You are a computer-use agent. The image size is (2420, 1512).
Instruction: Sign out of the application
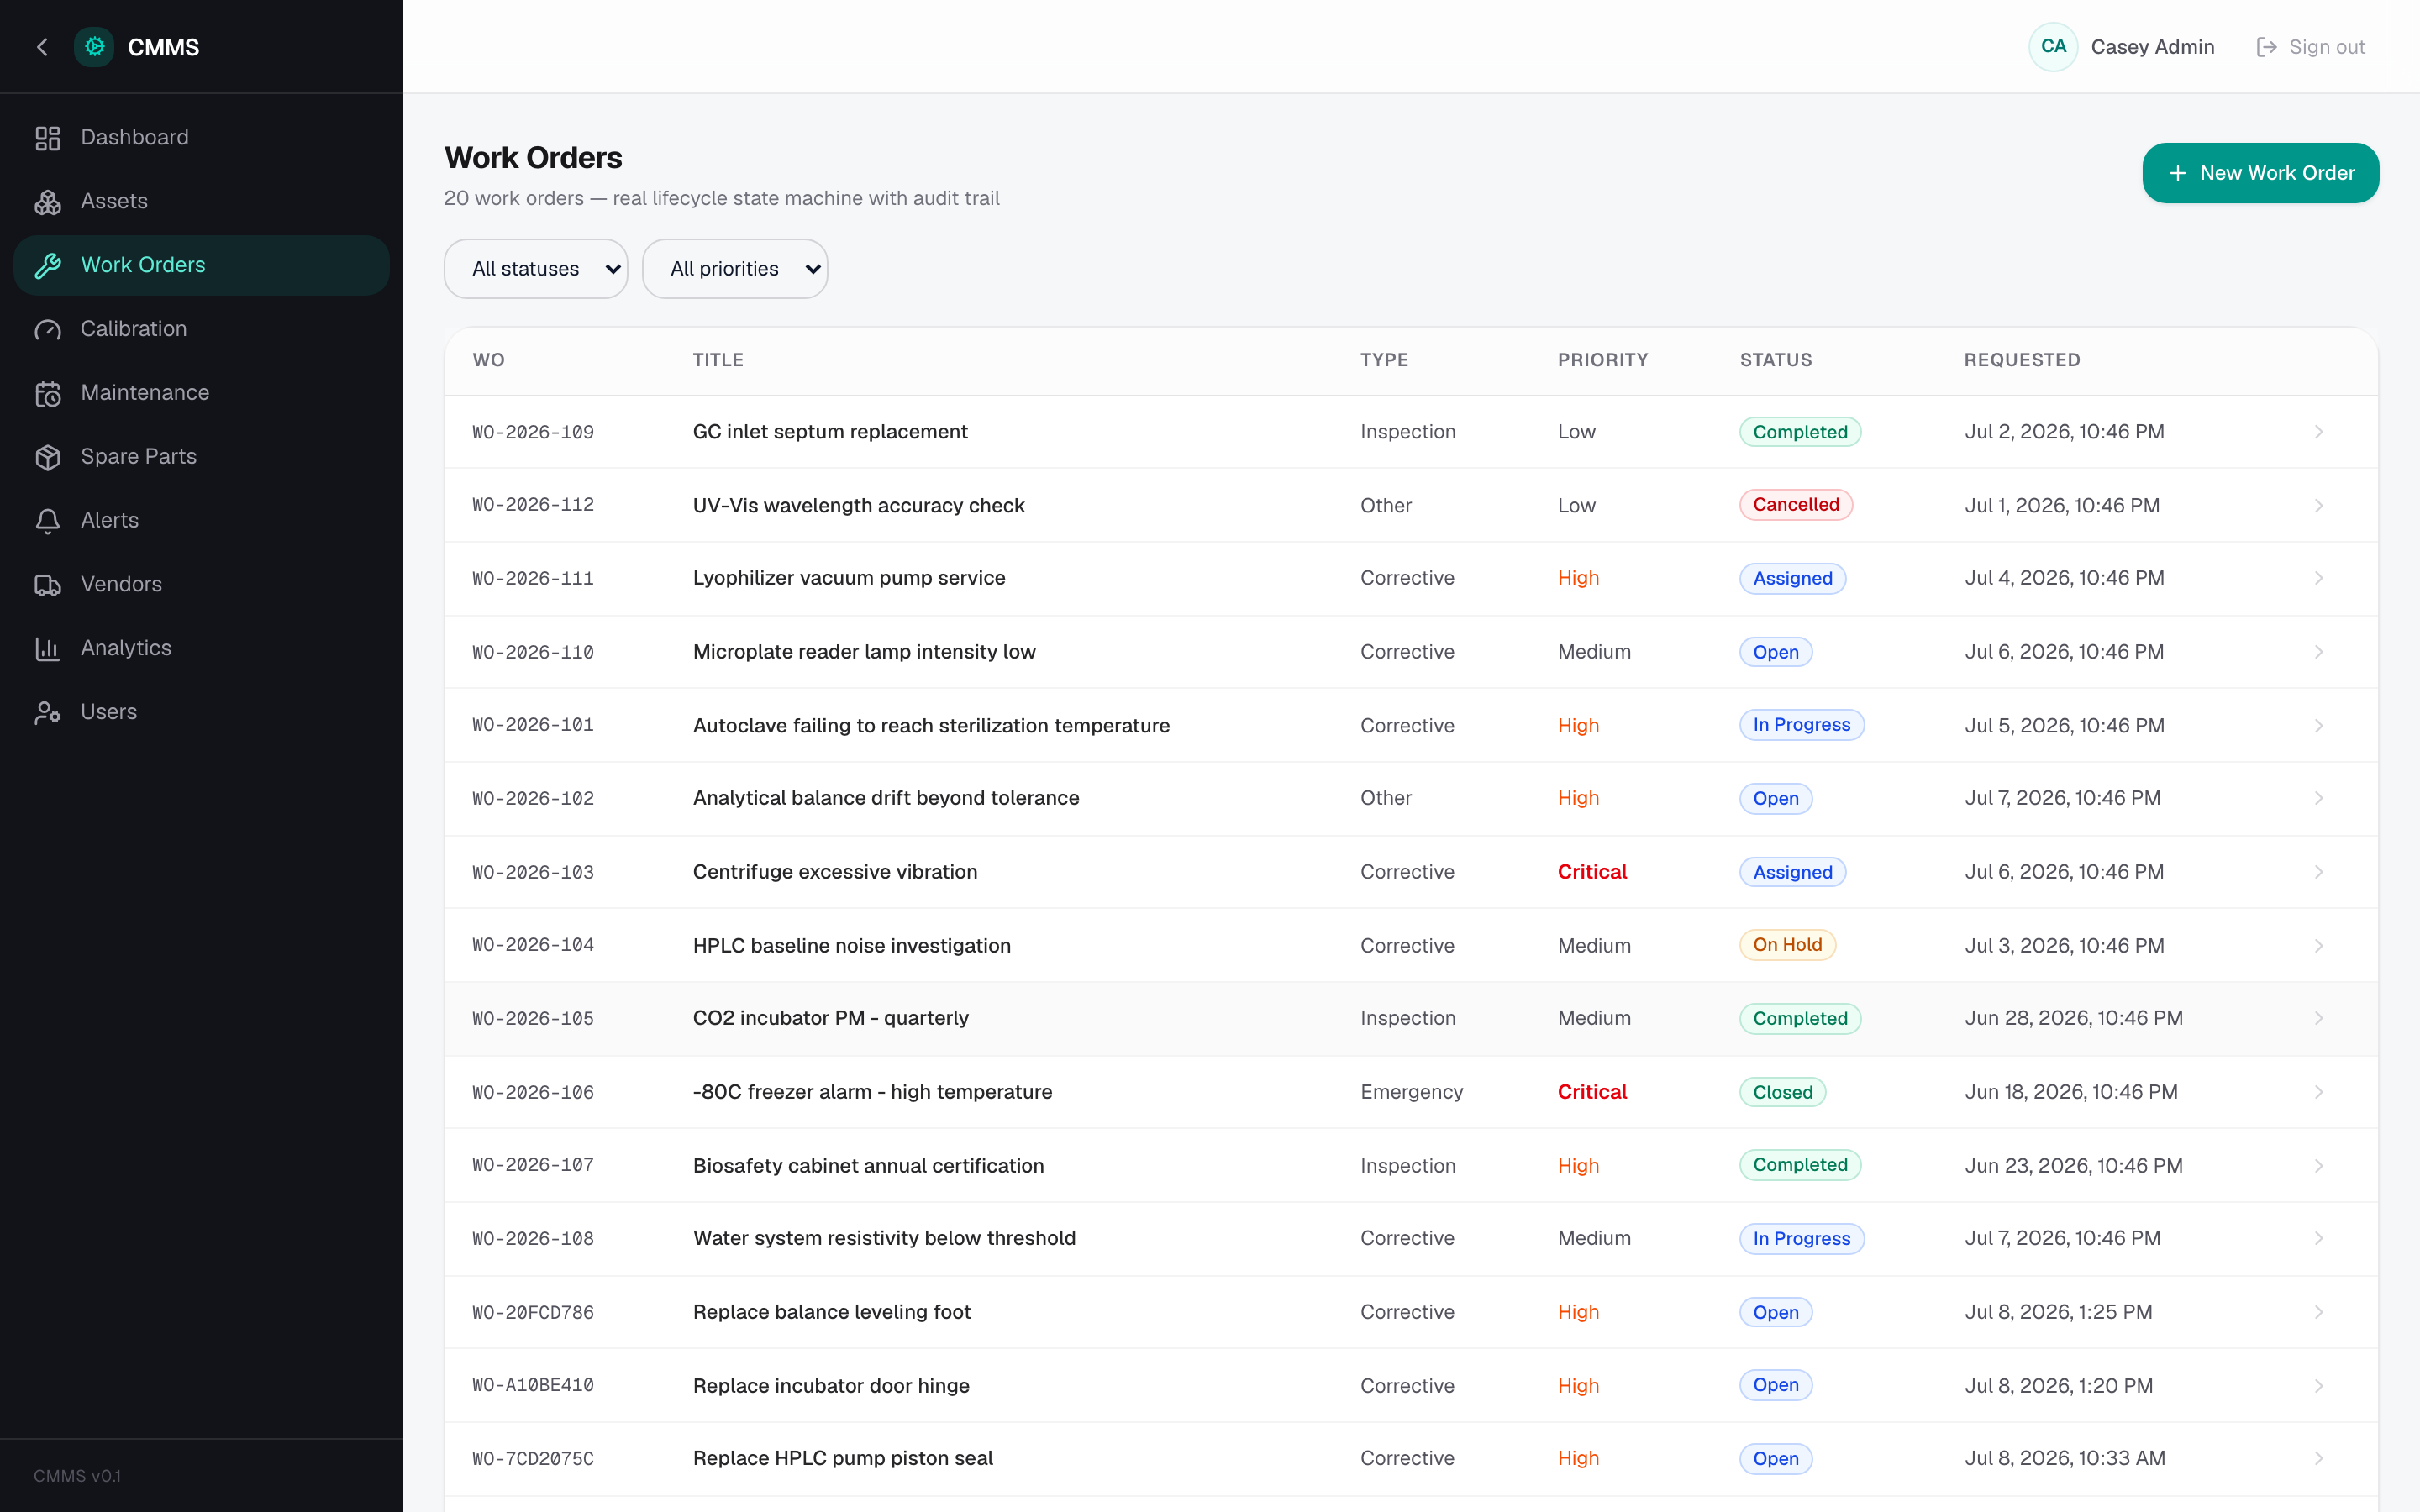(x=2311, y=47)
